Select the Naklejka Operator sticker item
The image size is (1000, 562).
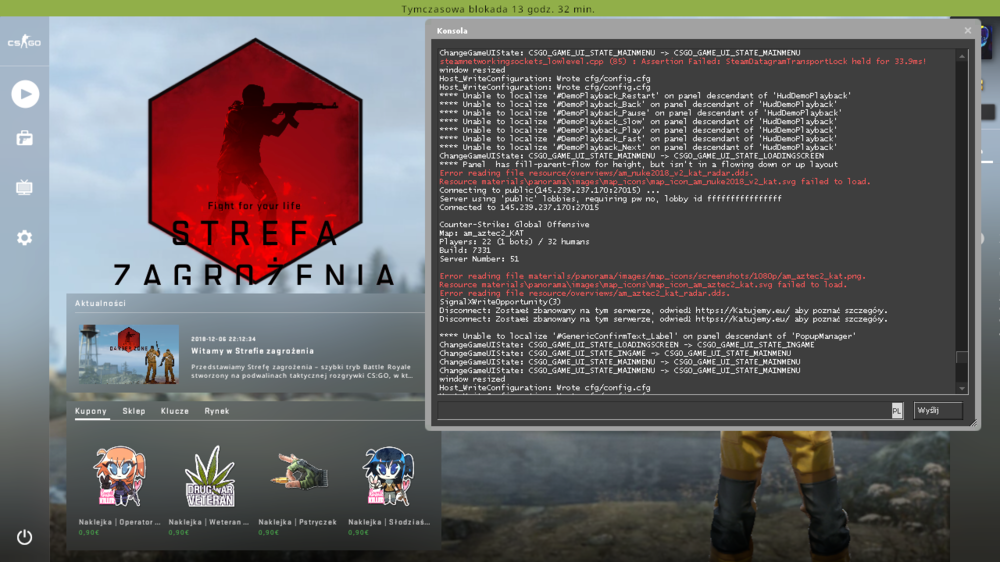(119, 477)
